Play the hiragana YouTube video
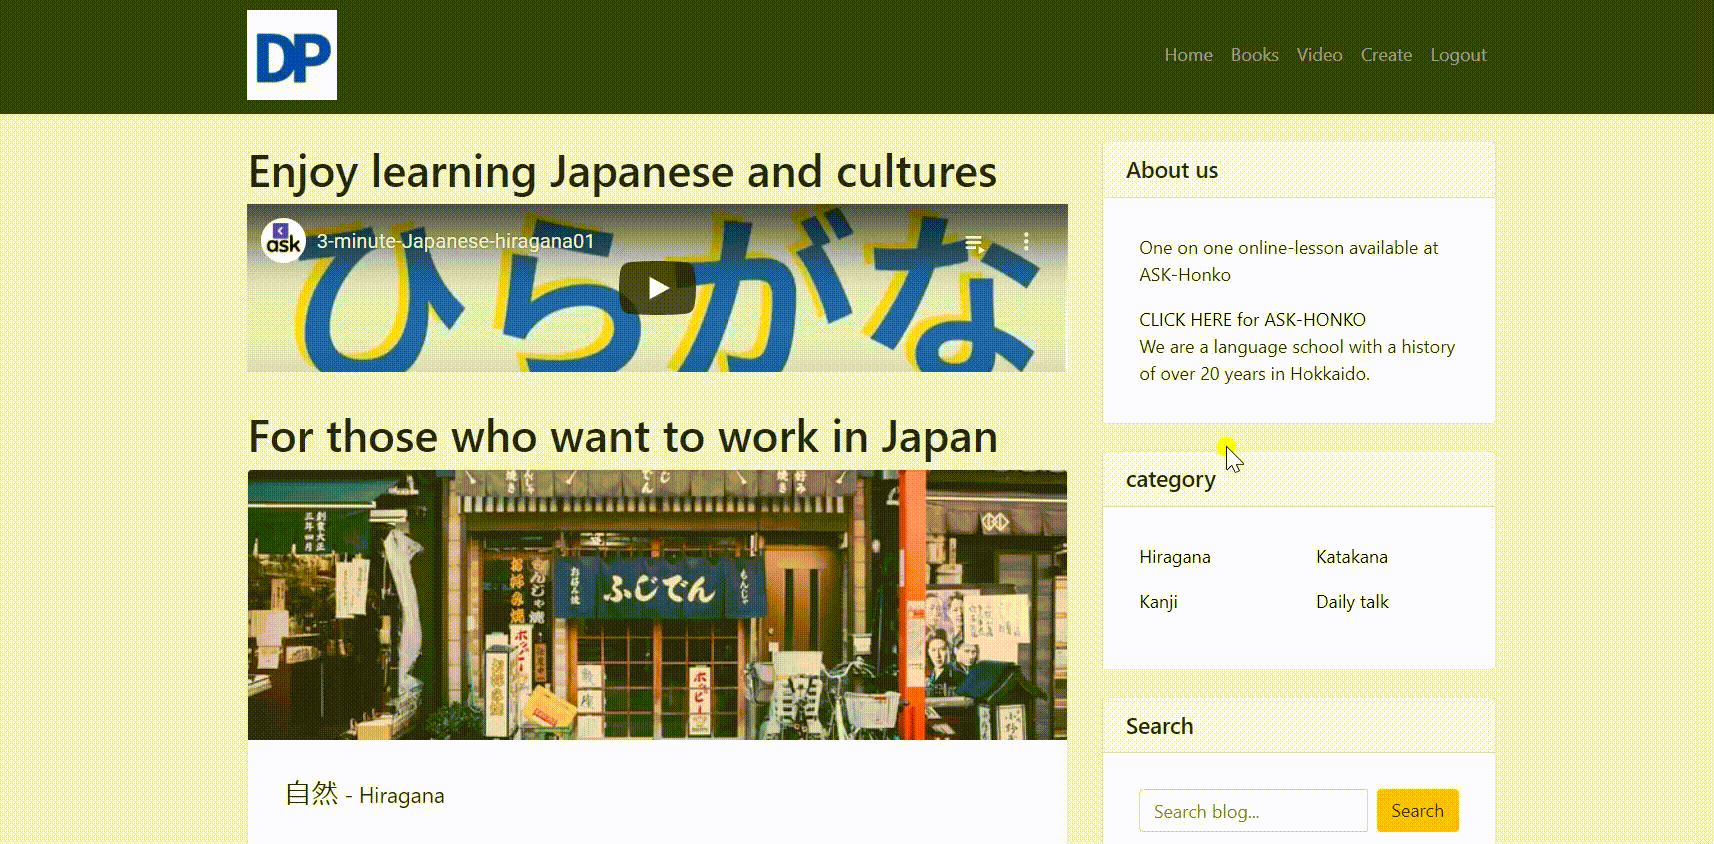 [x=657, y=288]
